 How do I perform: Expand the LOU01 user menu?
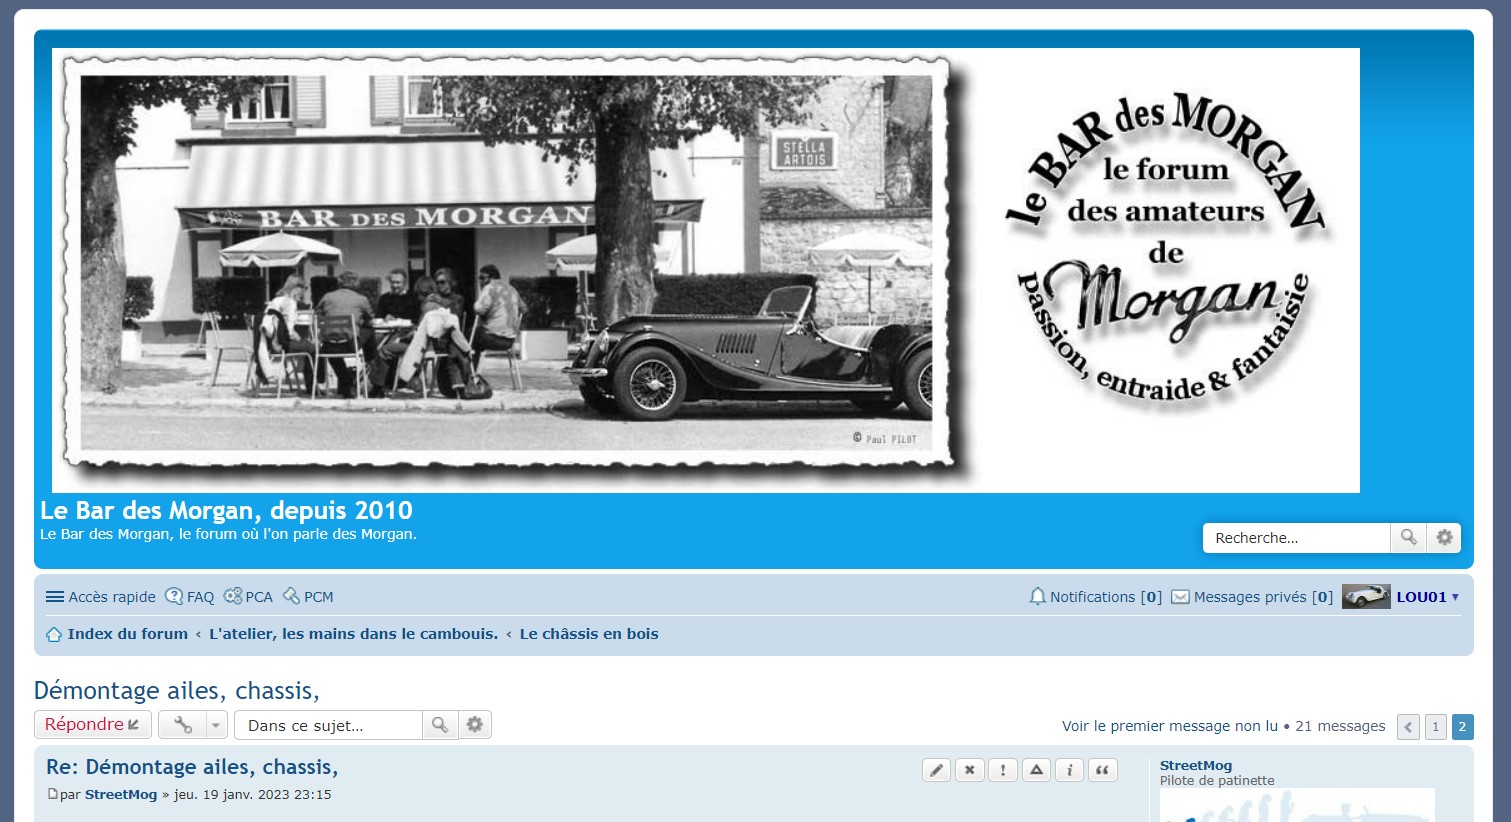tap(1427, 597)
